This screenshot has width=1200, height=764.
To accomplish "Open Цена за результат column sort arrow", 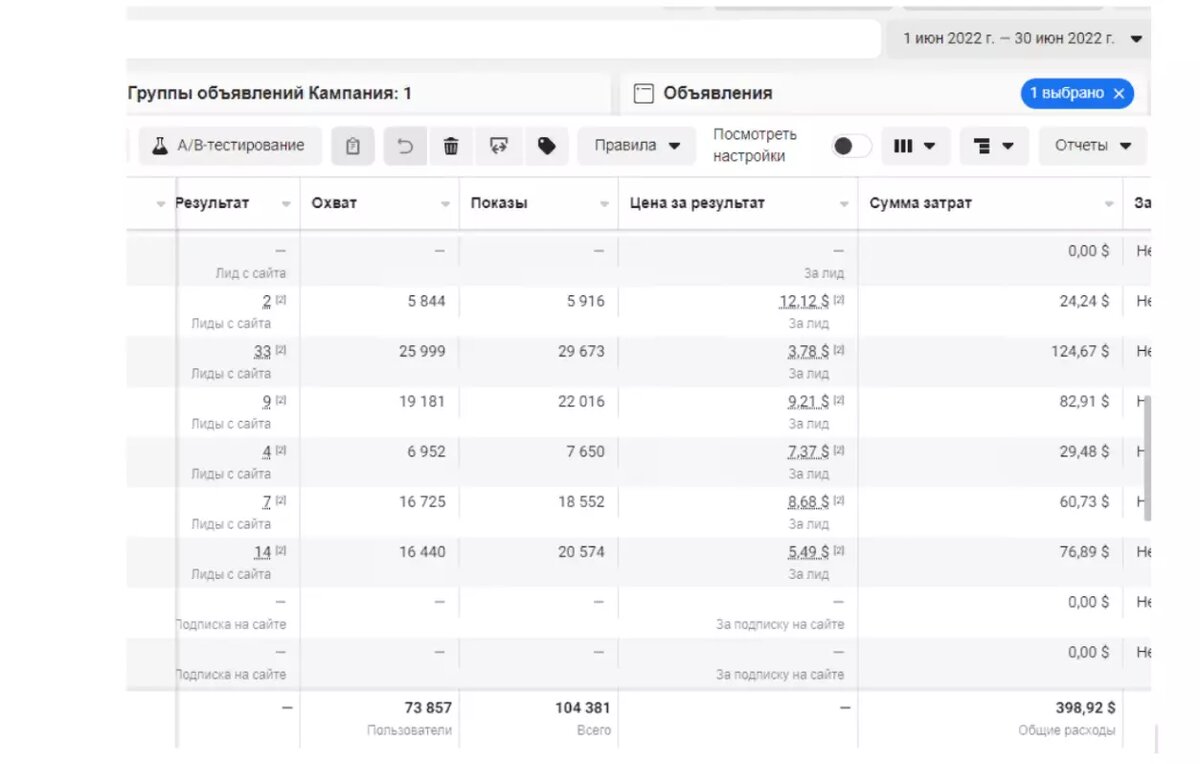I will coord(843,204).
